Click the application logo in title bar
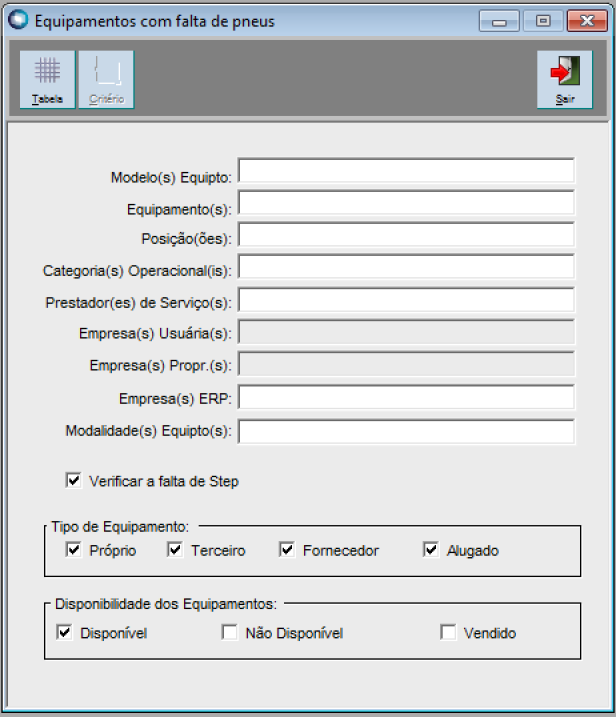This screenshot has height=717, width=616. tap(18, 20)
